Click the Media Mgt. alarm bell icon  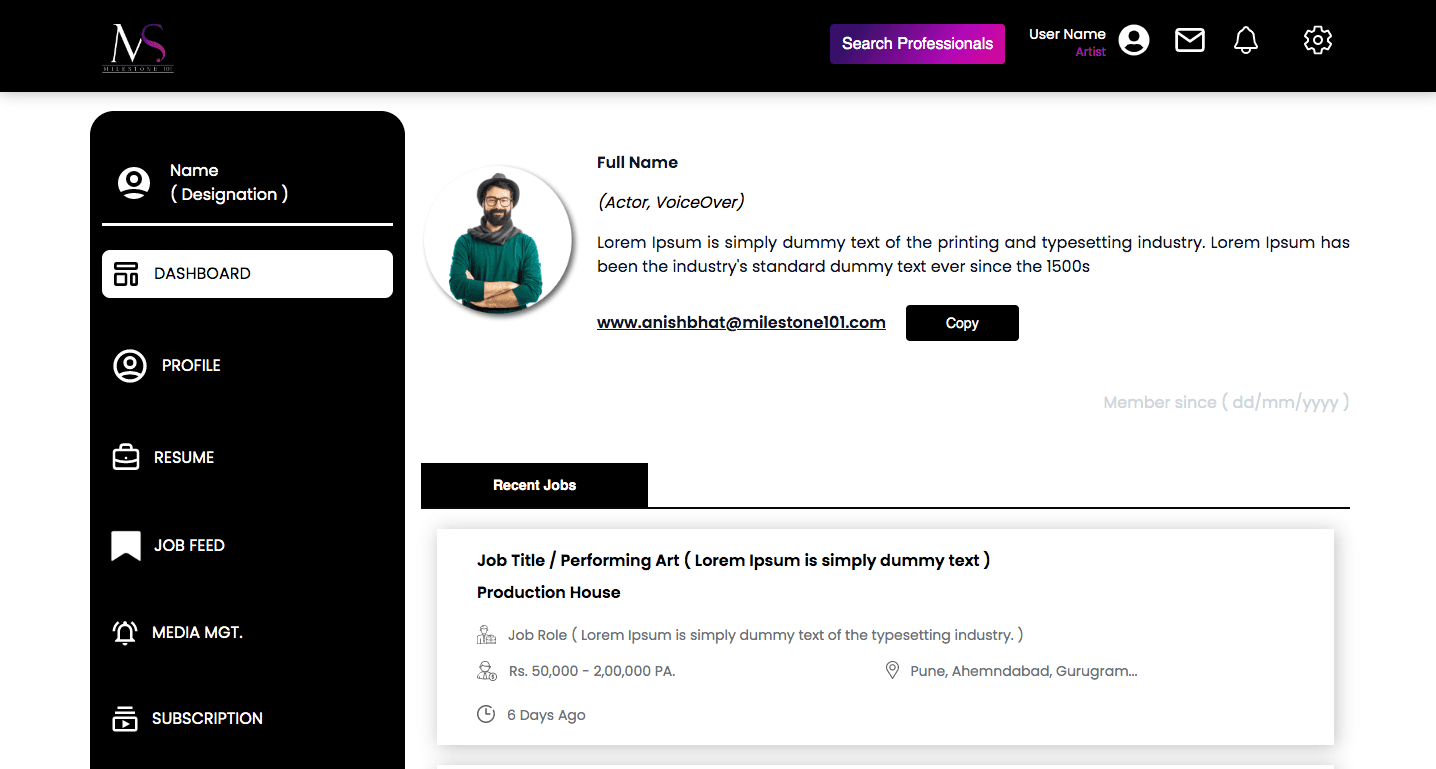[125, 633]
